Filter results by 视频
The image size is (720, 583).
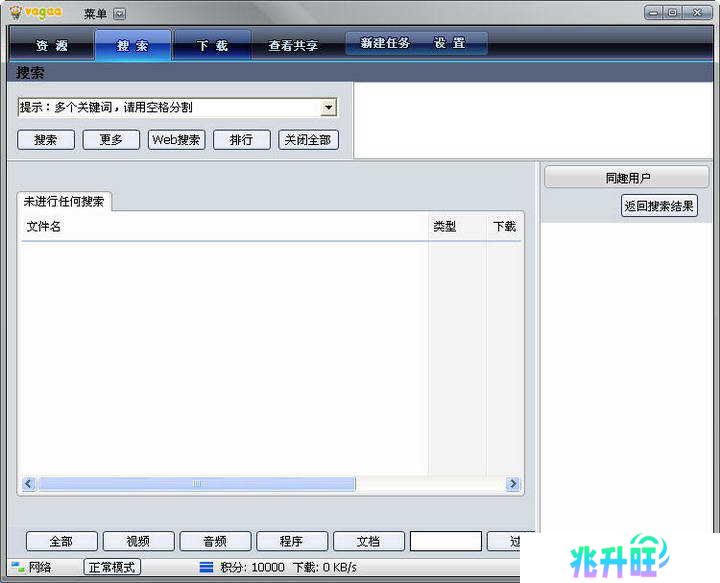(x=139, y=541)
